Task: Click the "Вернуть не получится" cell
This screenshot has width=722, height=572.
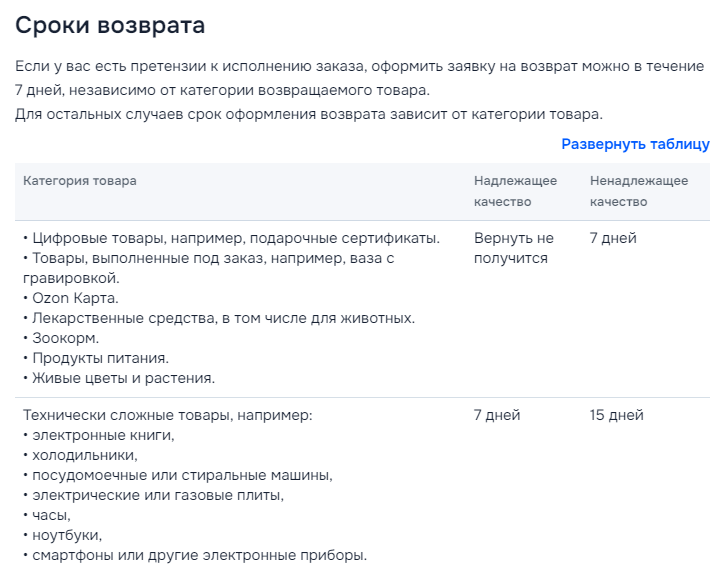Action: click(x=513, y=248)
